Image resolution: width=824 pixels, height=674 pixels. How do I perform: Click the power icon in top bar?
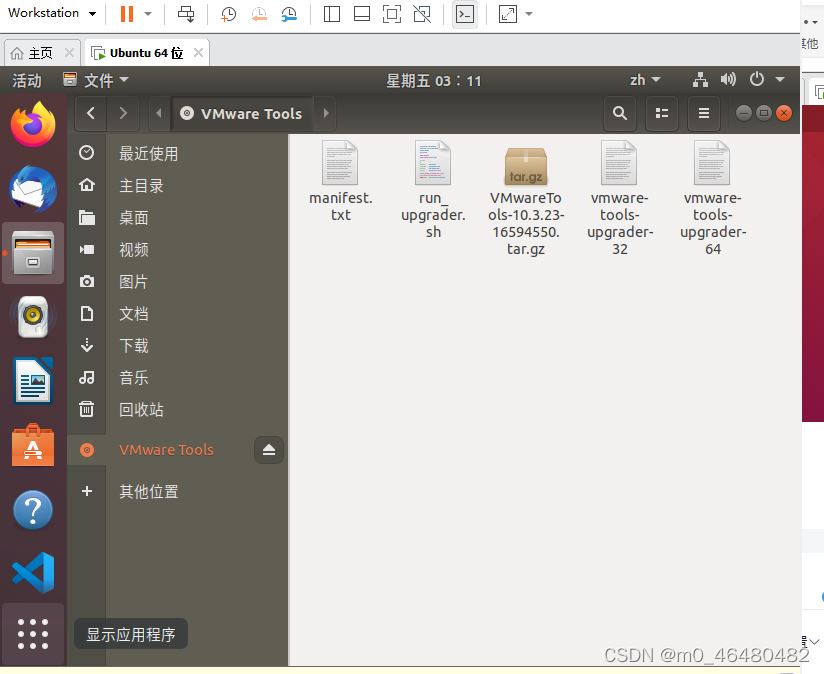click(x=757, y=79)
